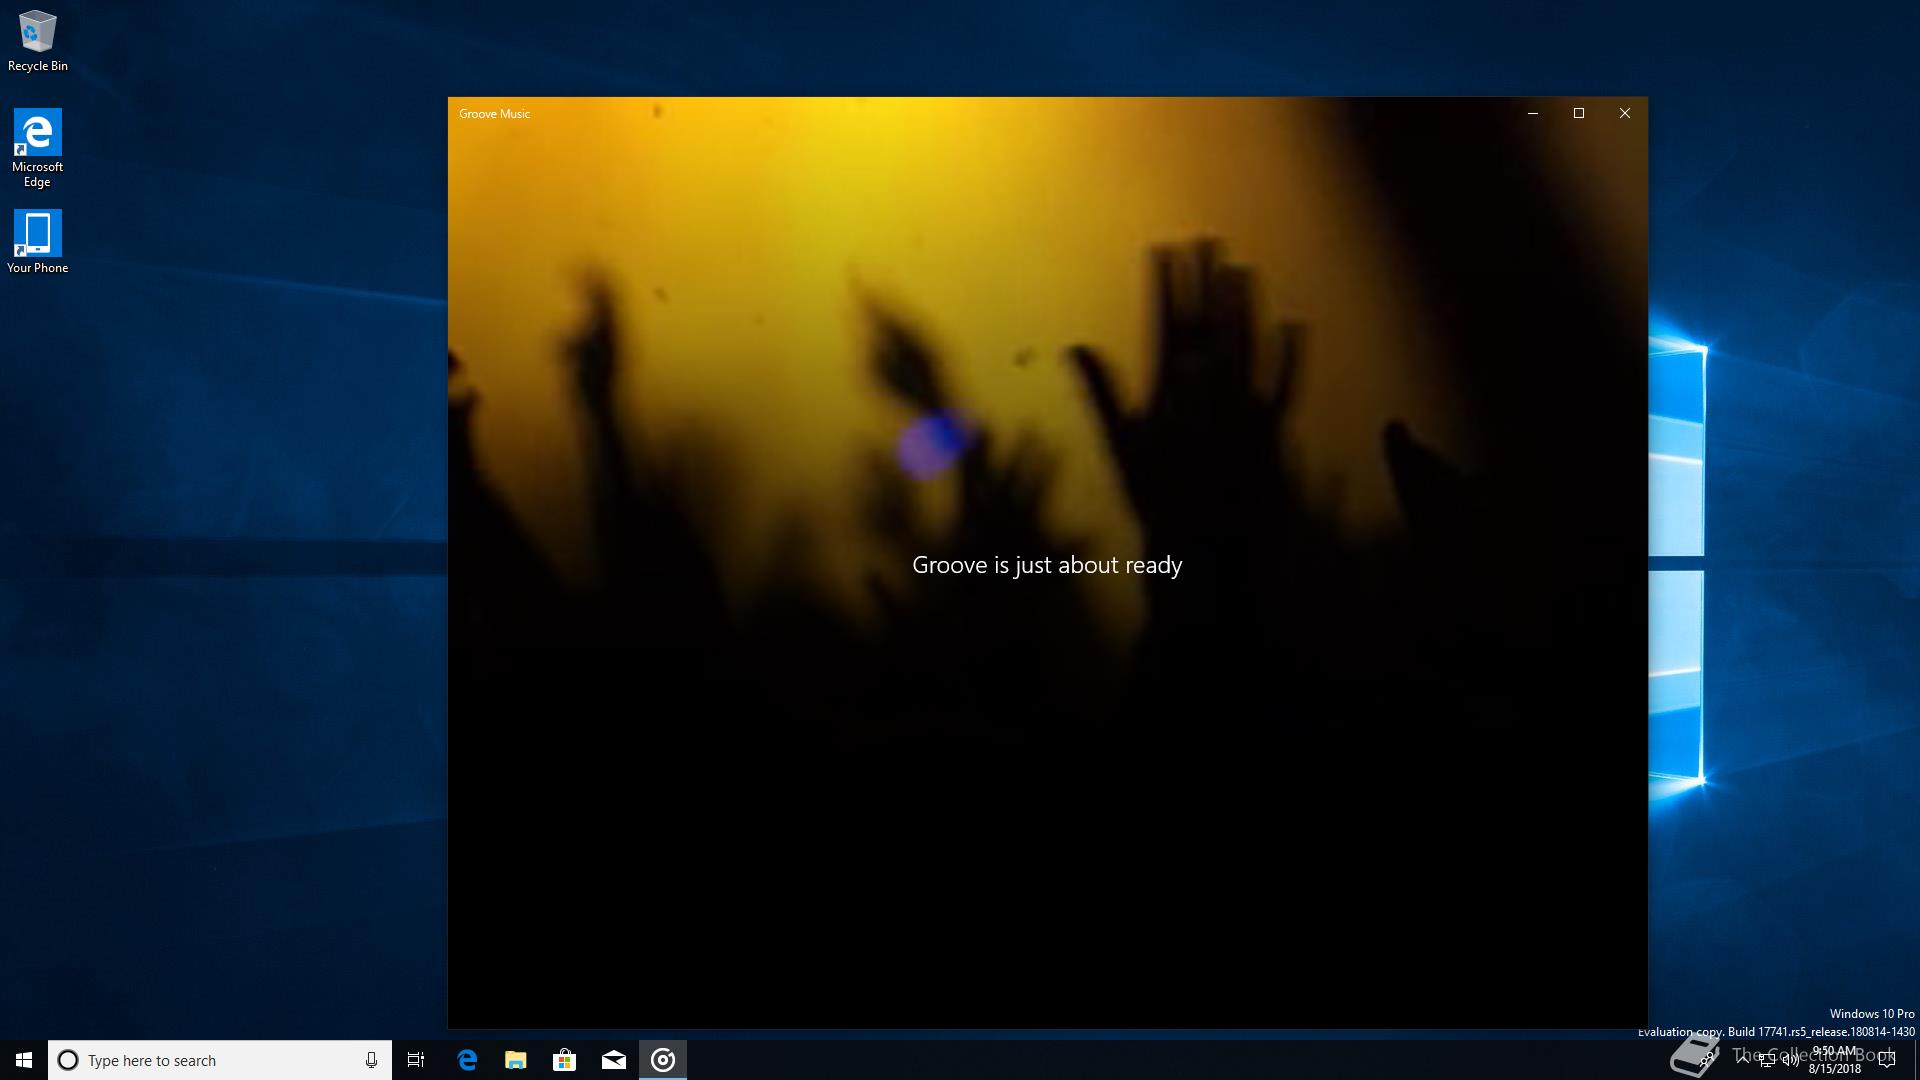Viewport: 1920px width, 1080px height.
Task: Open the network status tray icon
Action: pos(1767,1060)
